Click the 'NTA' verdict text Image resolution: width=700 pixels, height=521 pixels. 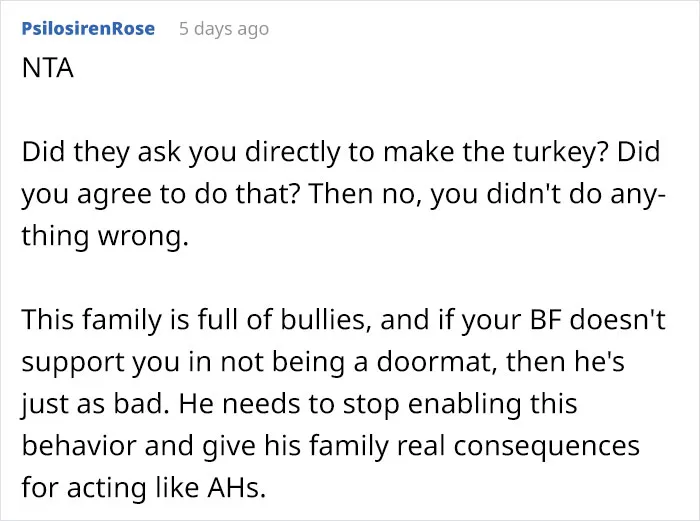tap(48, 69)
